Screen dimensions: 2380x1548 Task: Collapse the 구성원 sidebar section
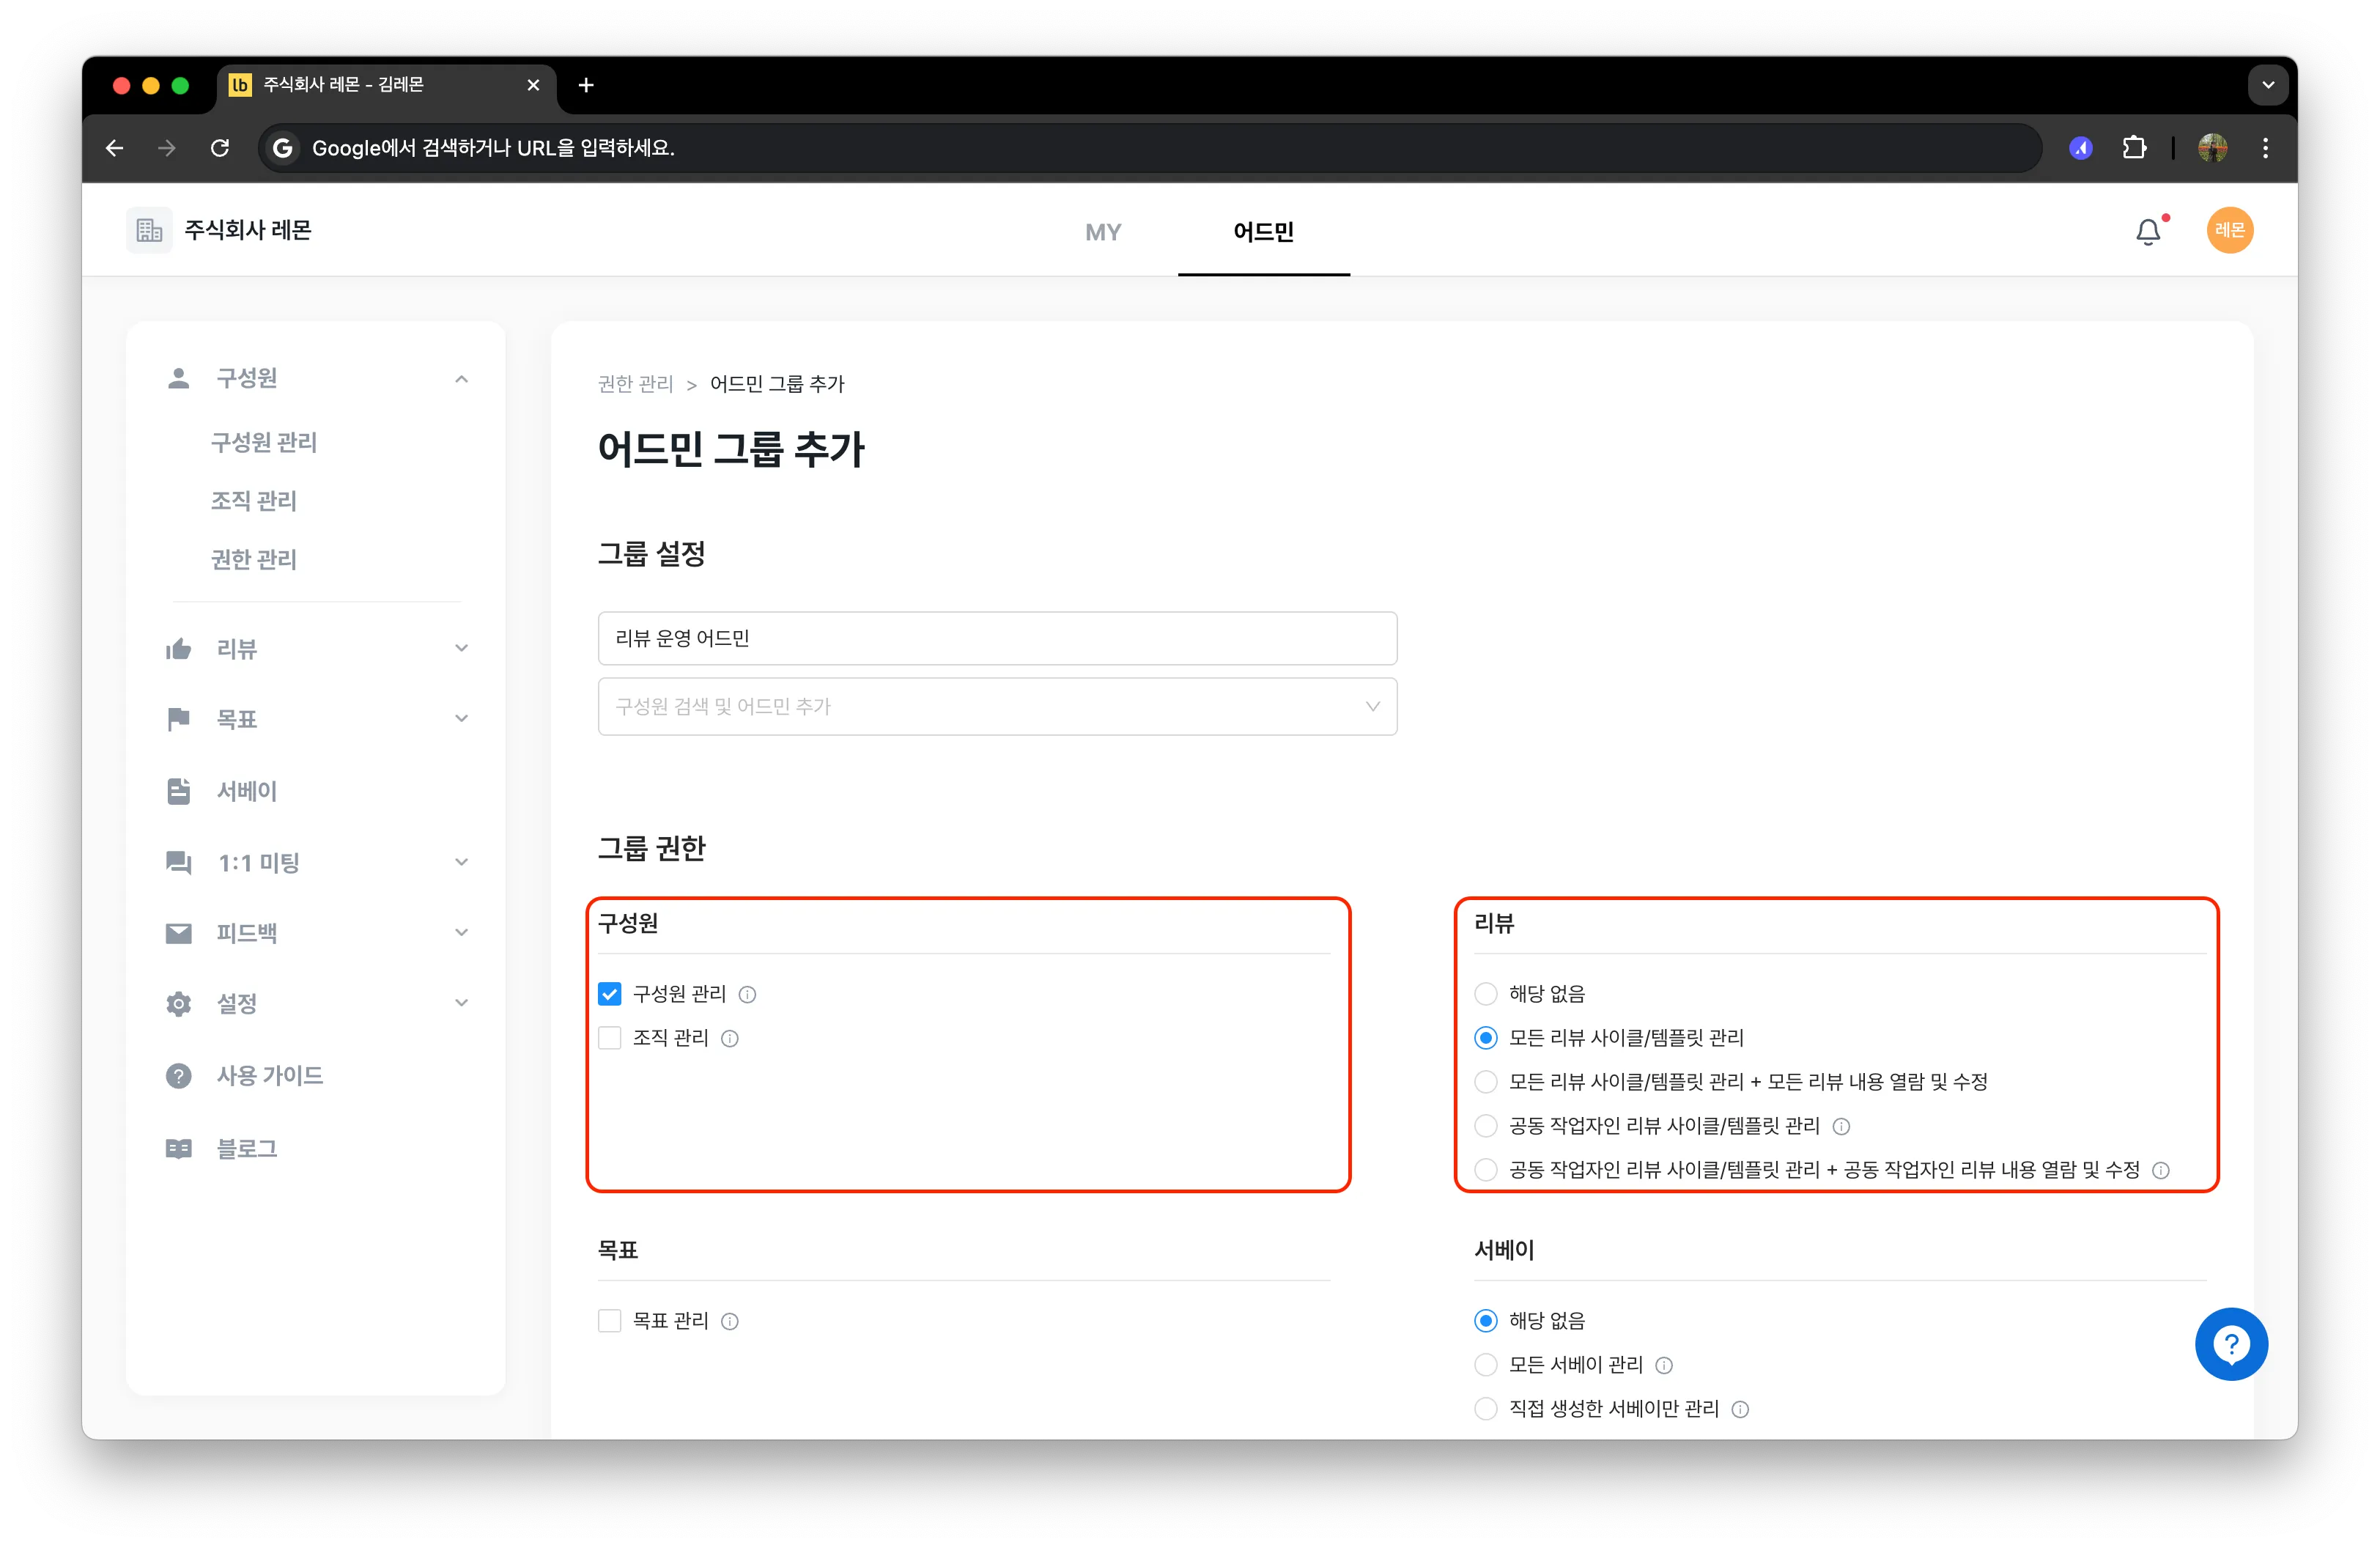[461, 379]
